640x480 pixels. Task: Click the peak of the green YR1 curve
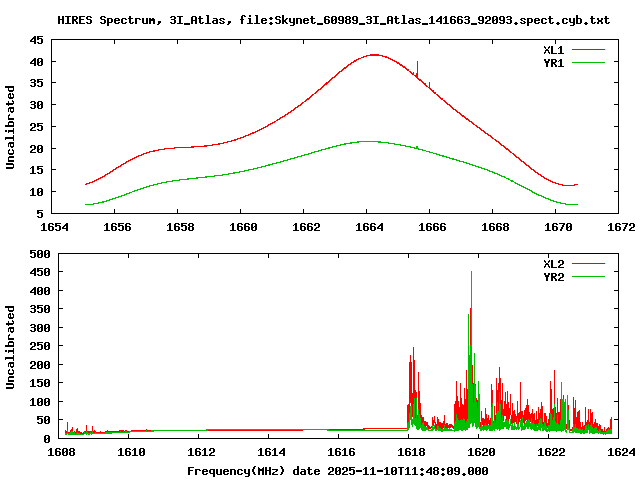(x=368, y=141)
